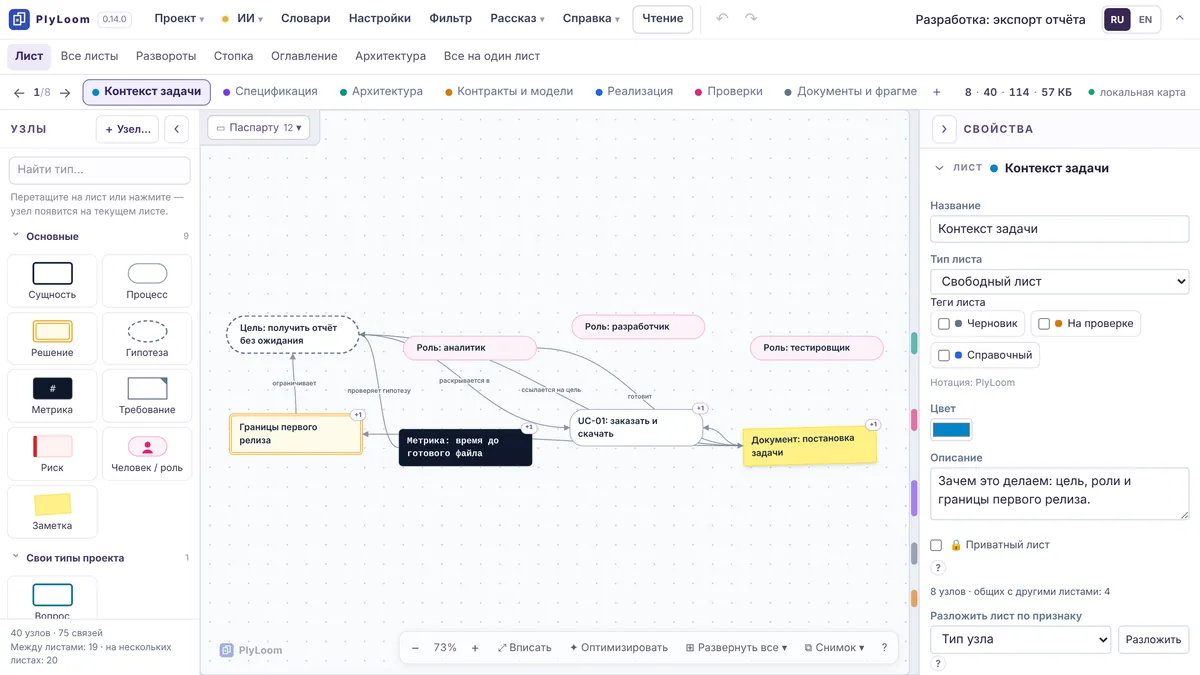Collapse the top bar with the chevron-up icon
The height and width of the screenshot is (675, 1200).
[x=1181, y=19]
